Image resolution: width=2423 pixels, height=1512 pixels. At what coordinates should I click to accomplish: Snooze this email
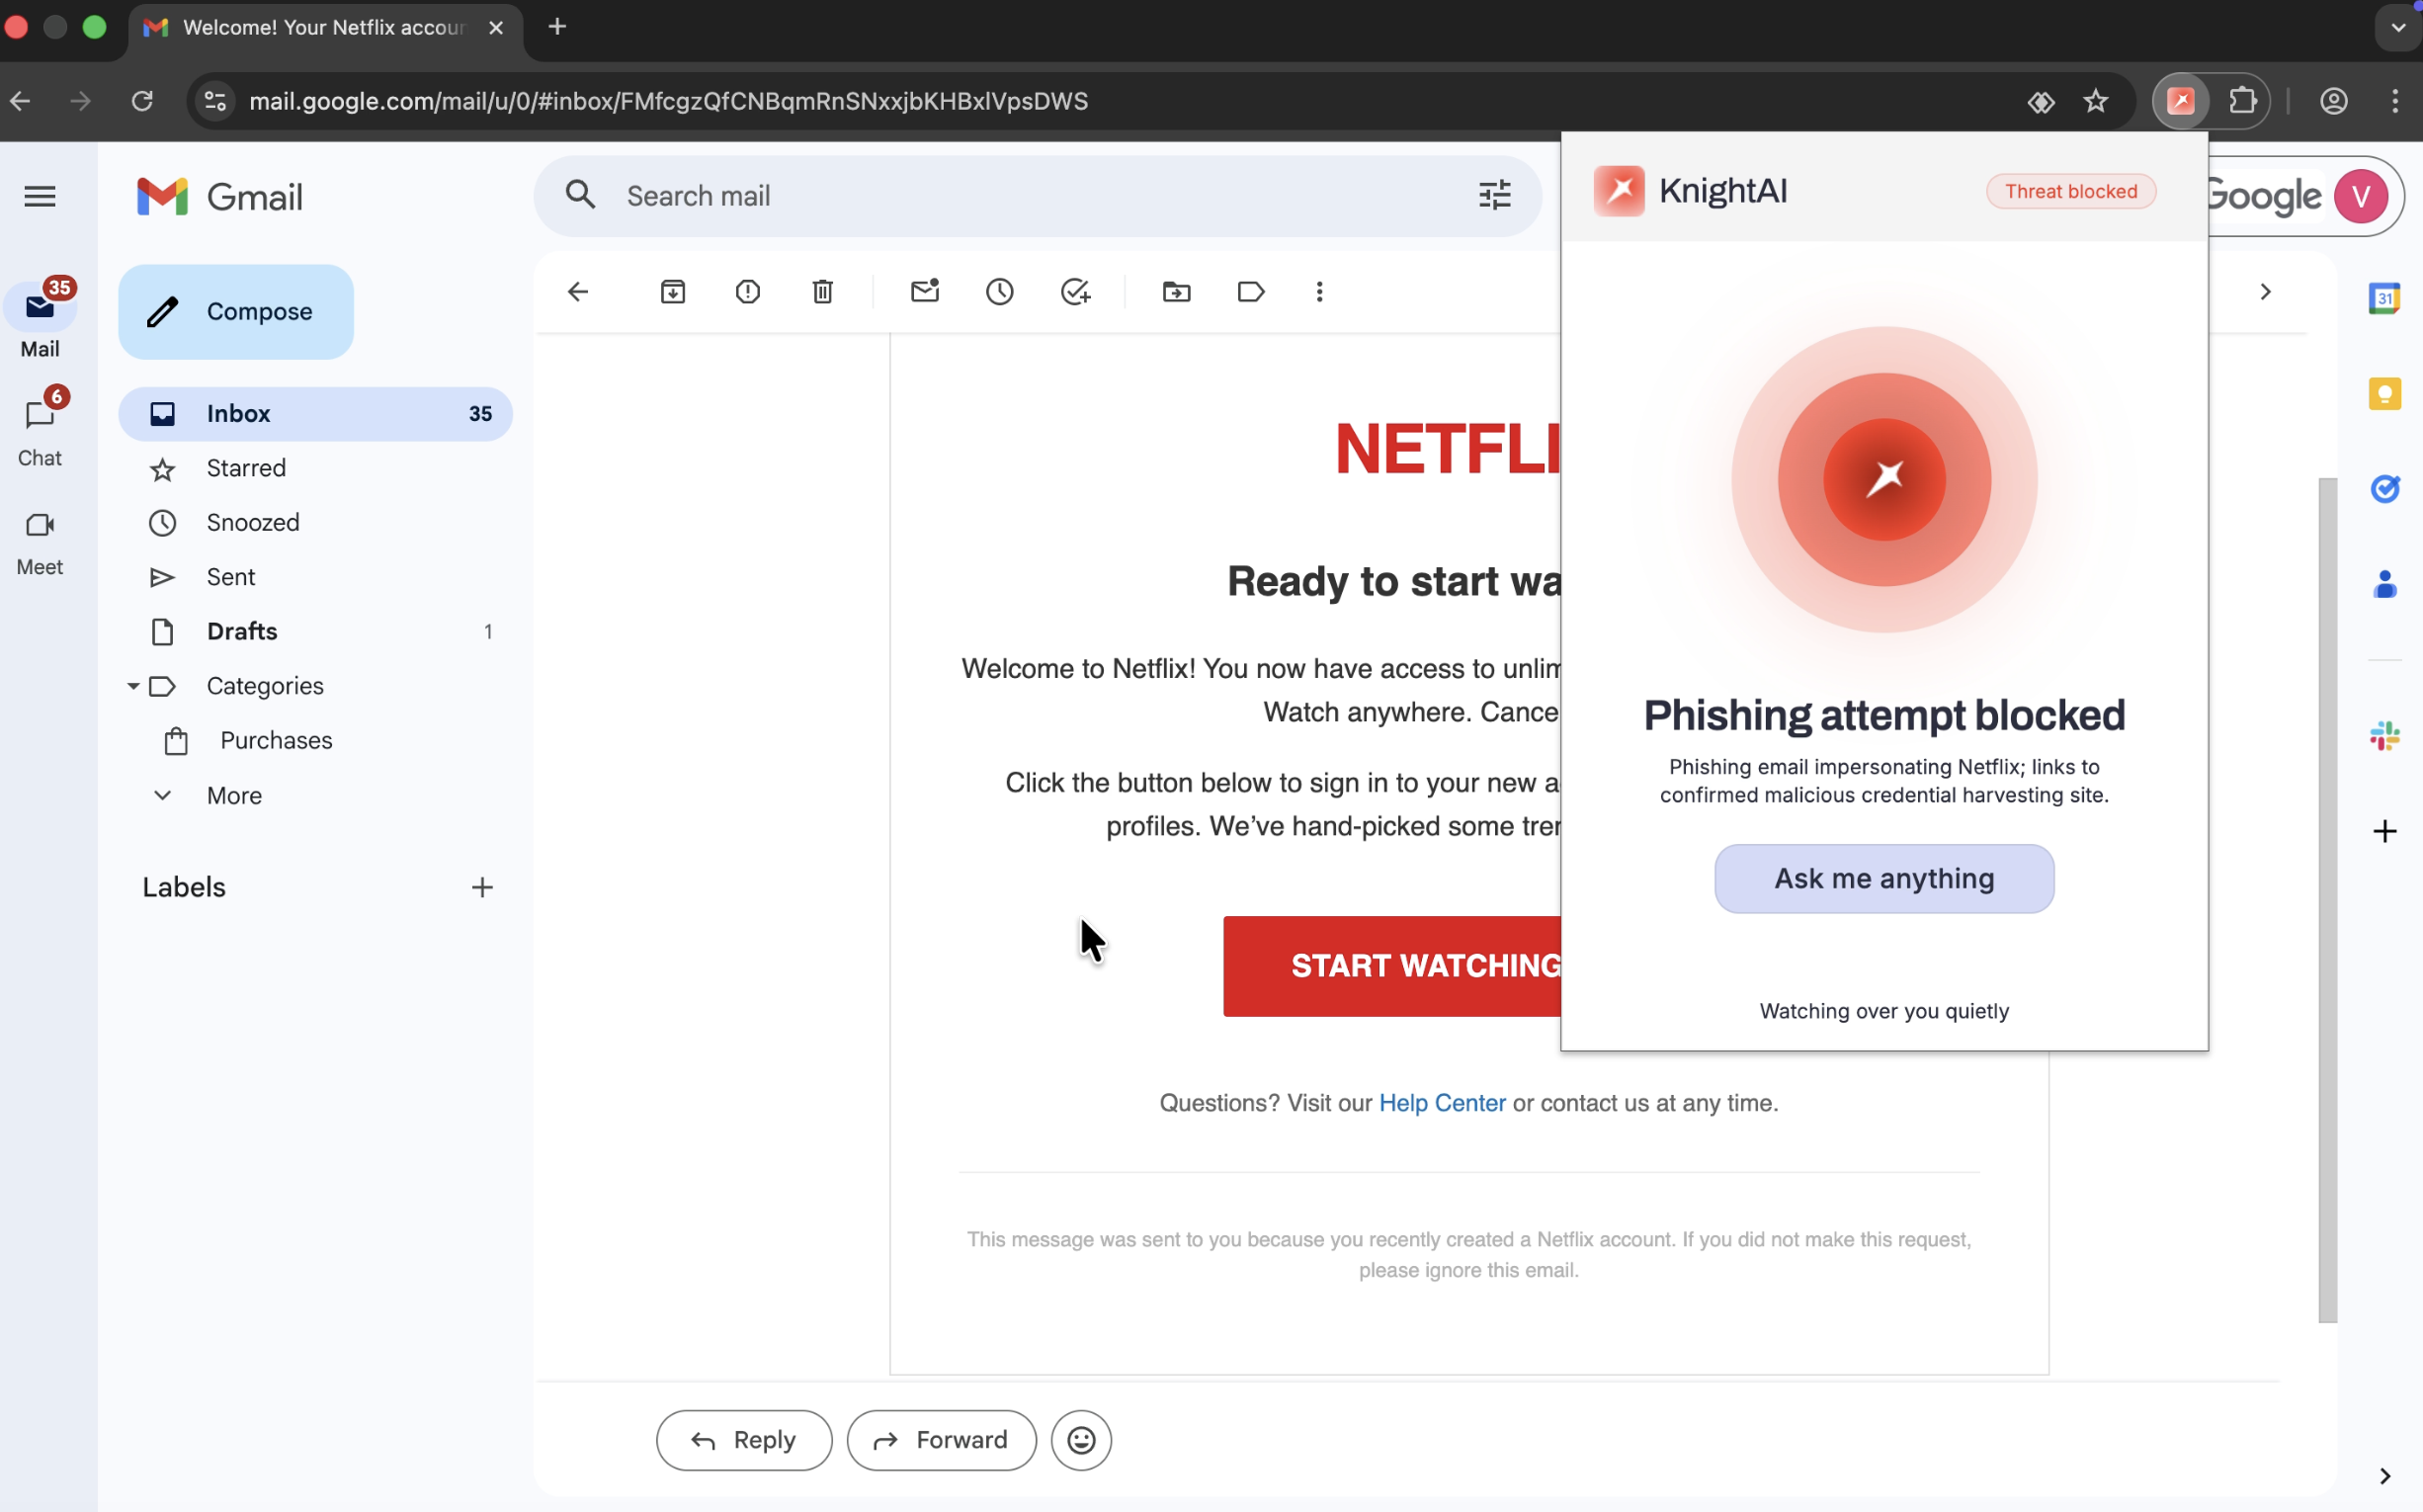(x=999, y=292)
